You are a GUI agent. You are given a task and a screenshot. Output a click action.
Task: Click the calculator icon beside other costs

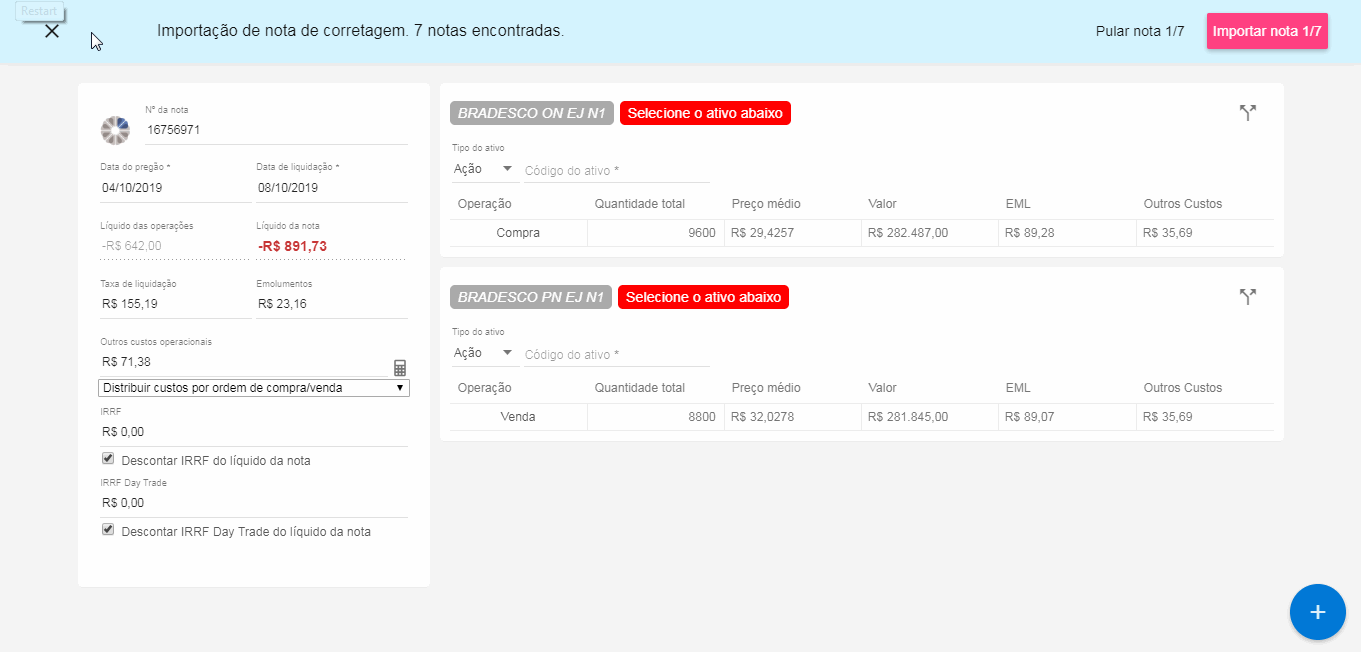tap(400, 367)
